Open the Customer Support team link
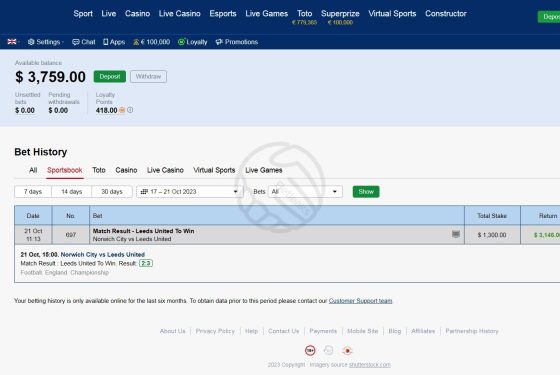The image size is (560, 375). tap(360, 301)
